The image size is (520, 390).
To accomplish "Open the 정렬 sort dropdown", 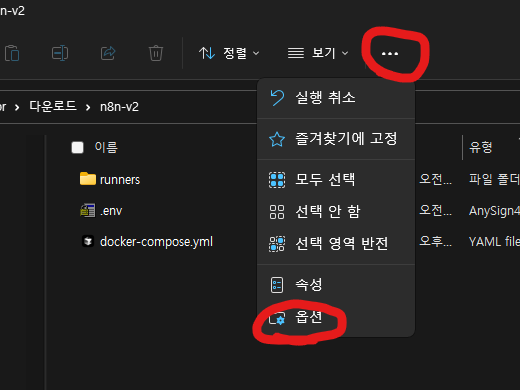I will (229, 53).
